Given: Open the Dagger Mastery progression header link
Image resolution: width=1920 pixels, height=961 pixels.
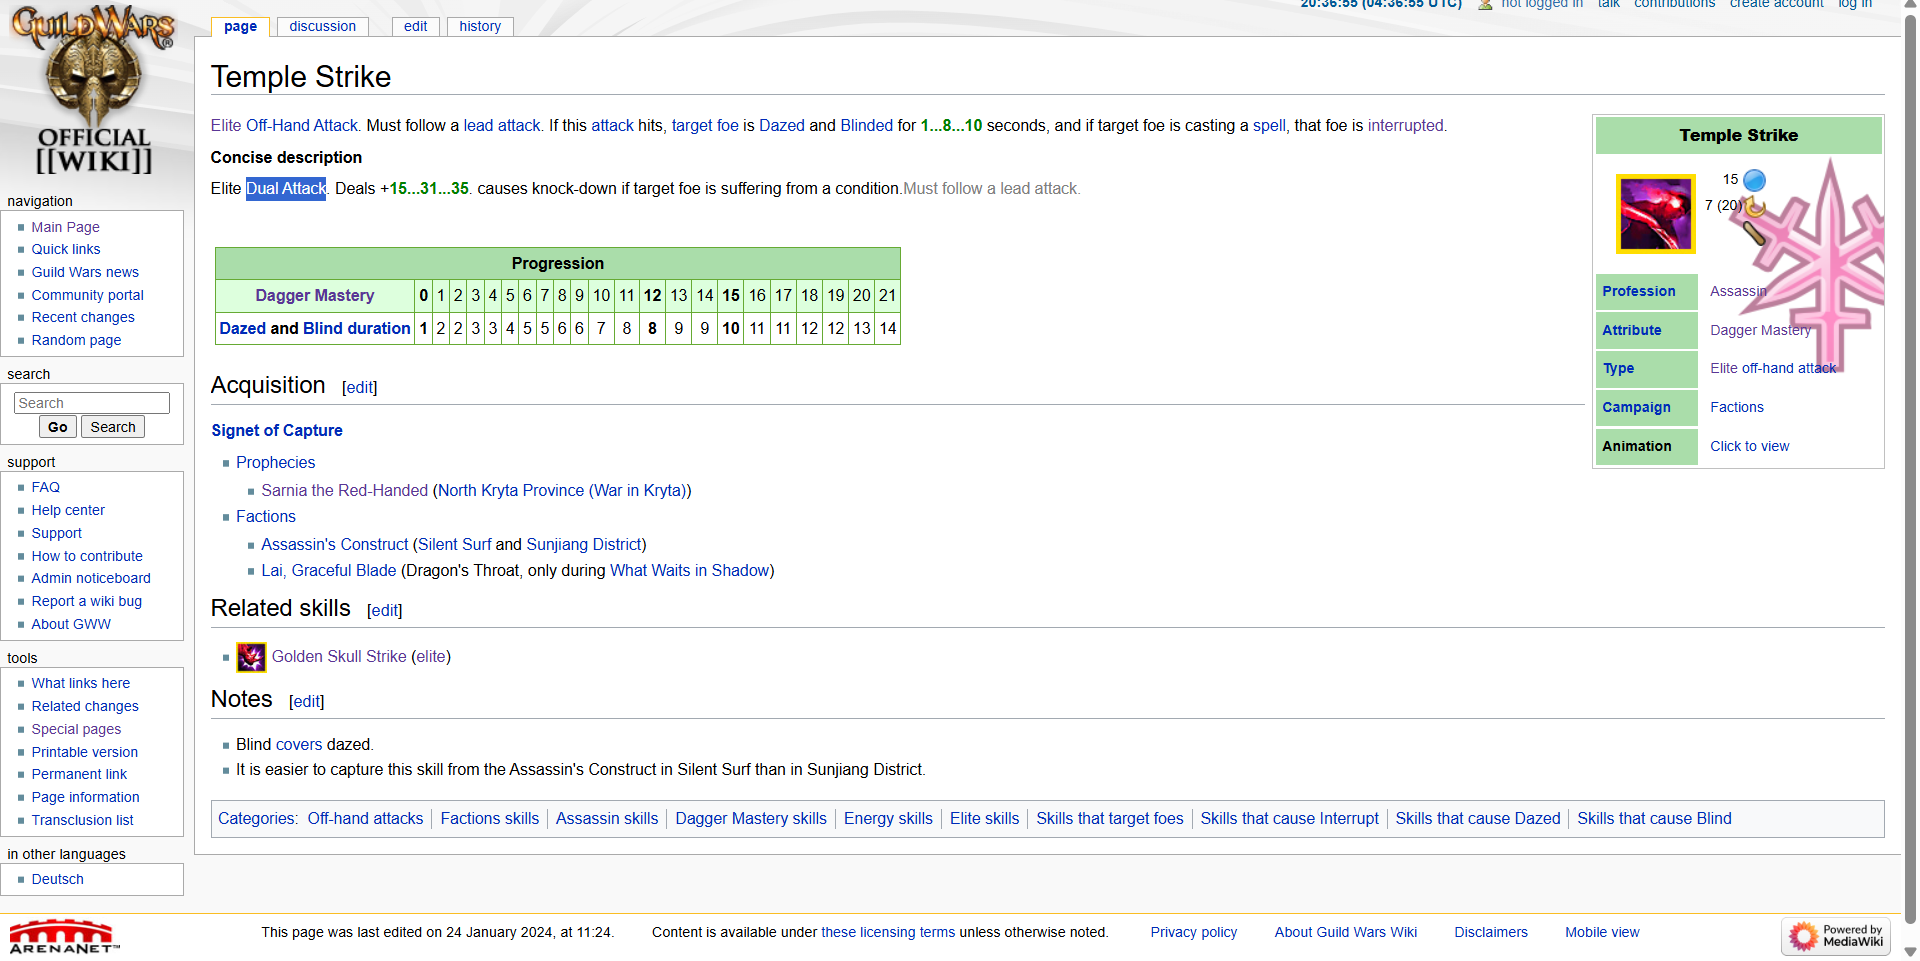Looking at the screenshot, I should pyautogui.click(x=315, y=296).
